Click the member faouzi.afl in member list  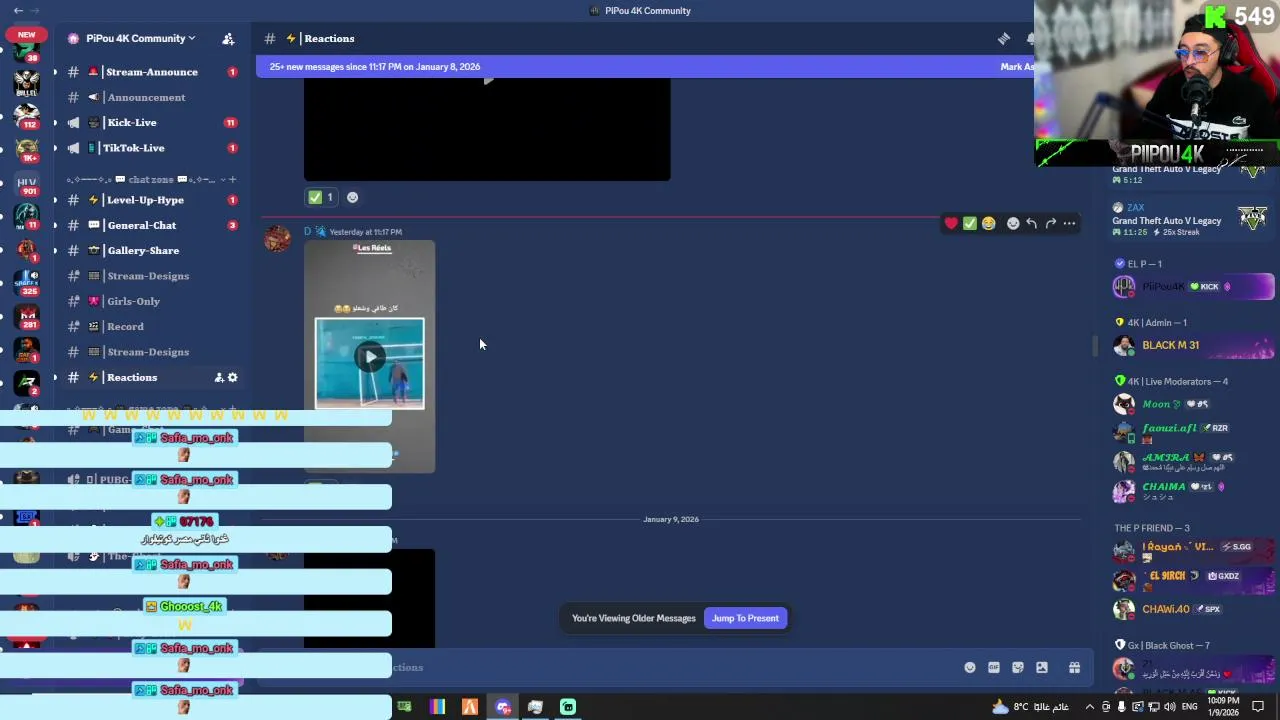[1192, 432]
